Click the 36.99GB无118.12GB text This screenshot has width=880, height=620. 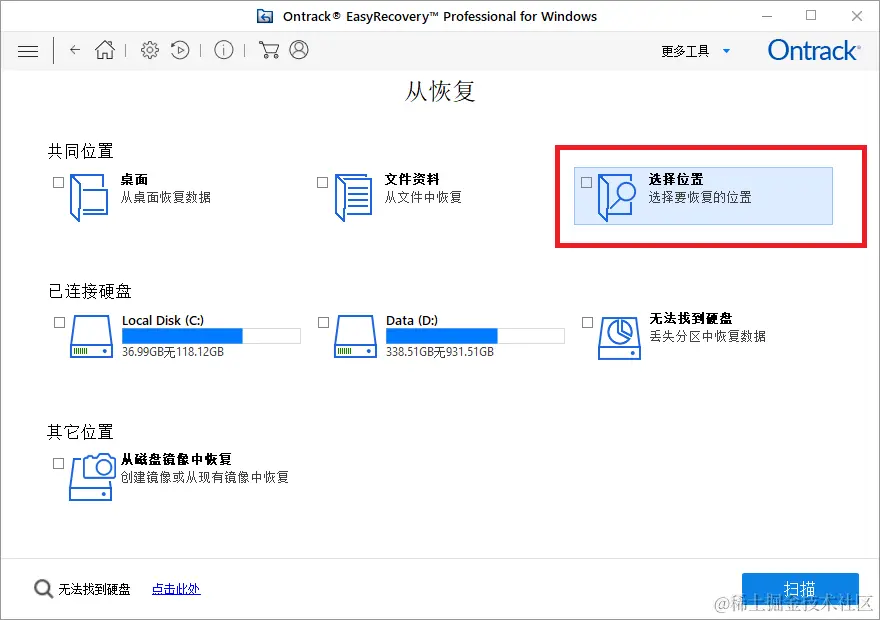tap(173, 352)
